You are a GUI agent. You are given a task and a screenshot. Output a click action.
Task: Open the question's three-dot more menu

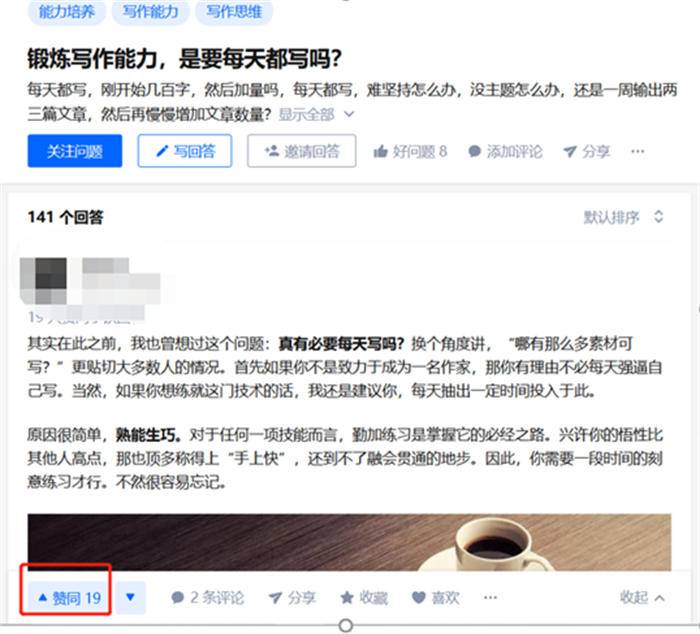pyautogui.click(x=638, y=151)
